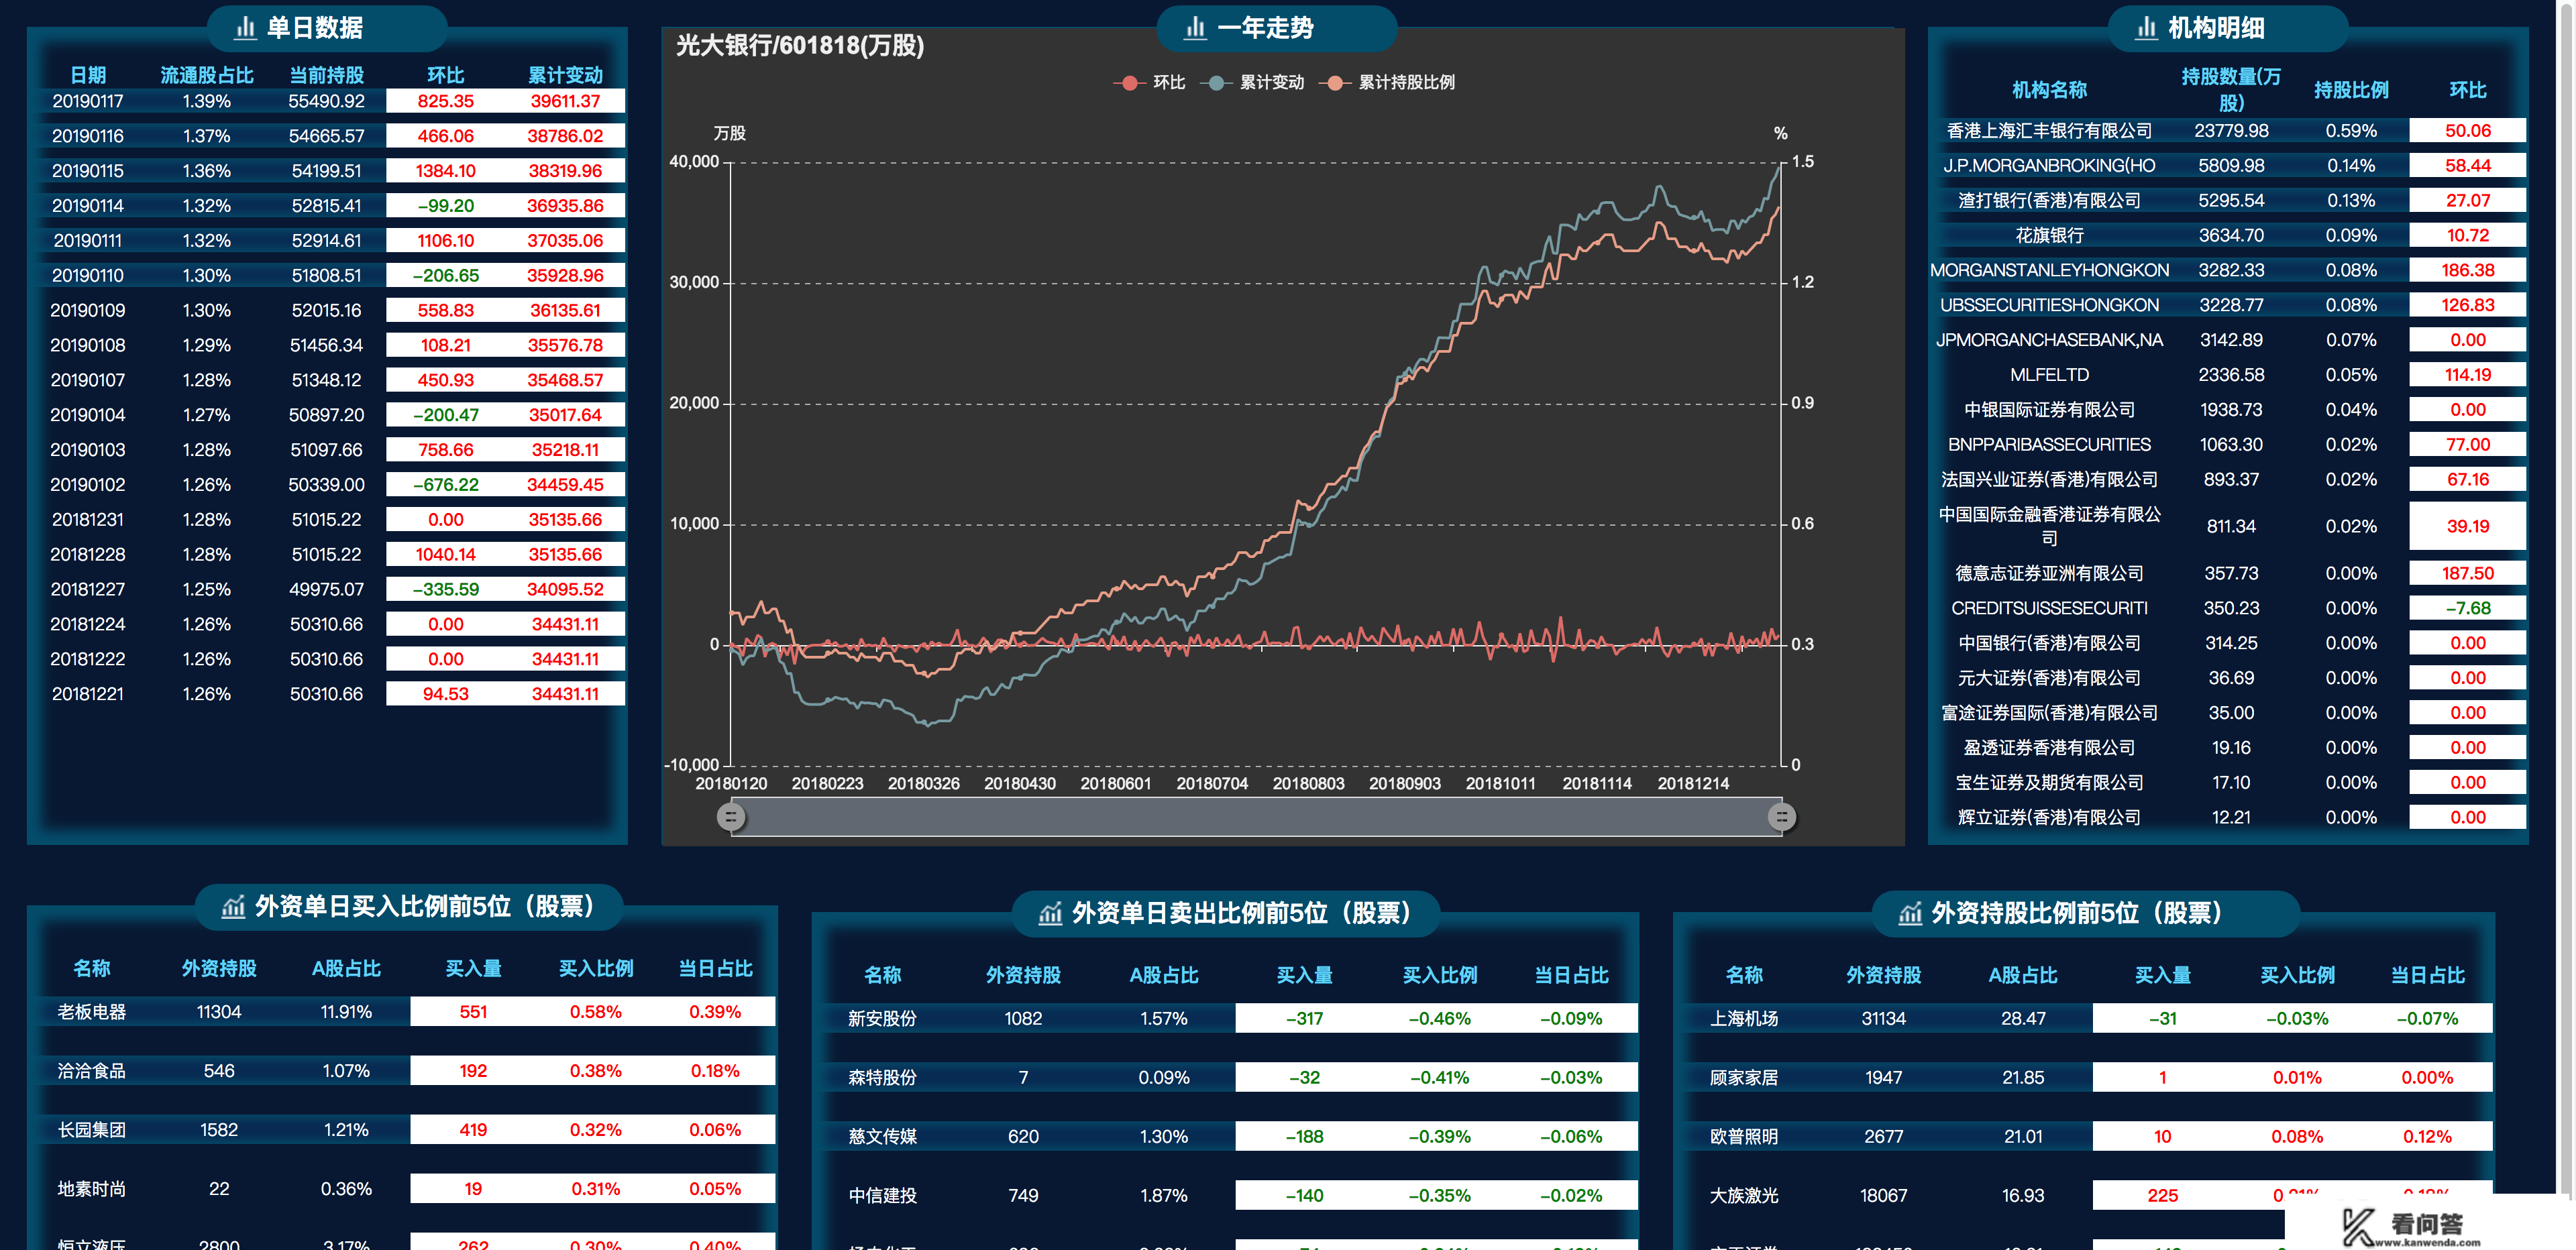
Task: Click the 上海机场 stock name
Action: (1744, 1019)
